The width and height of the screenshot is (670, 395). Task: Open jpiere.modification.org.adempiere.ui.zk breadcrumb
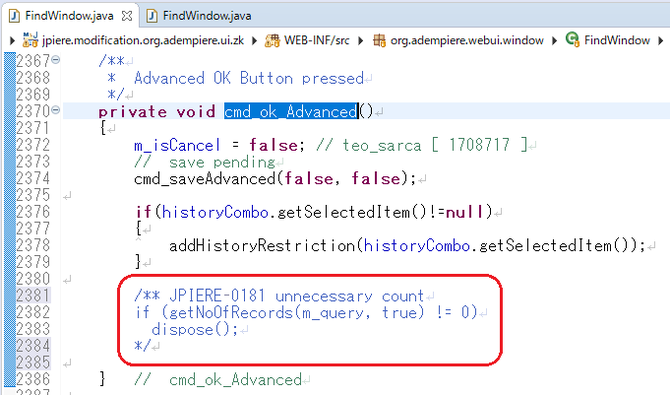point(143,40)
